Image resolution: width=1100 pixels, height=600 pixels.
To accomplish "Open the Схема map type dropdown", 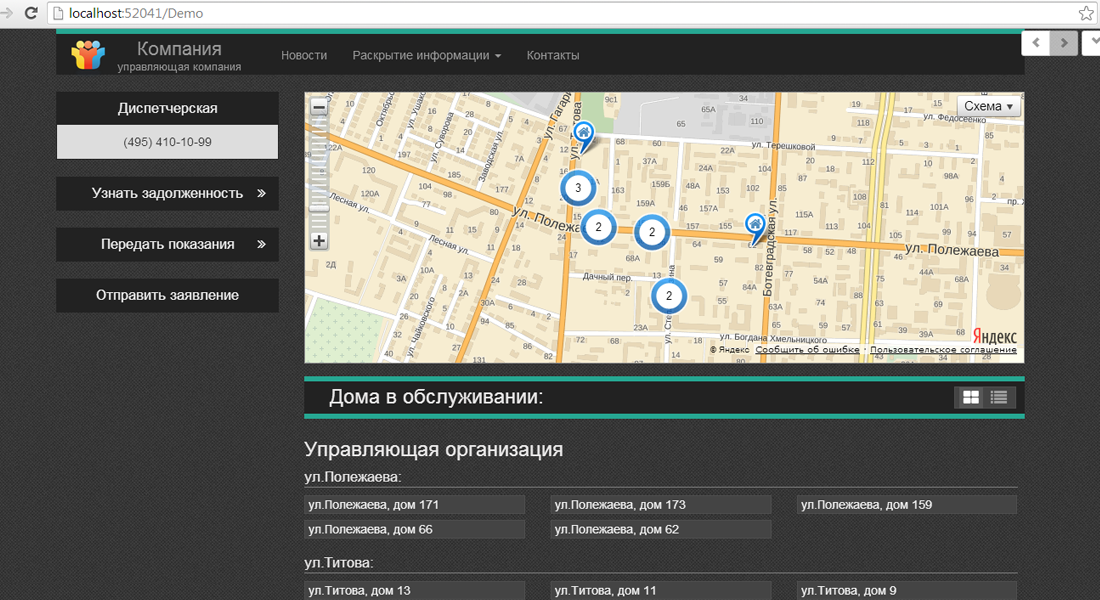I will pyautogui.click(x=988, y=106).
